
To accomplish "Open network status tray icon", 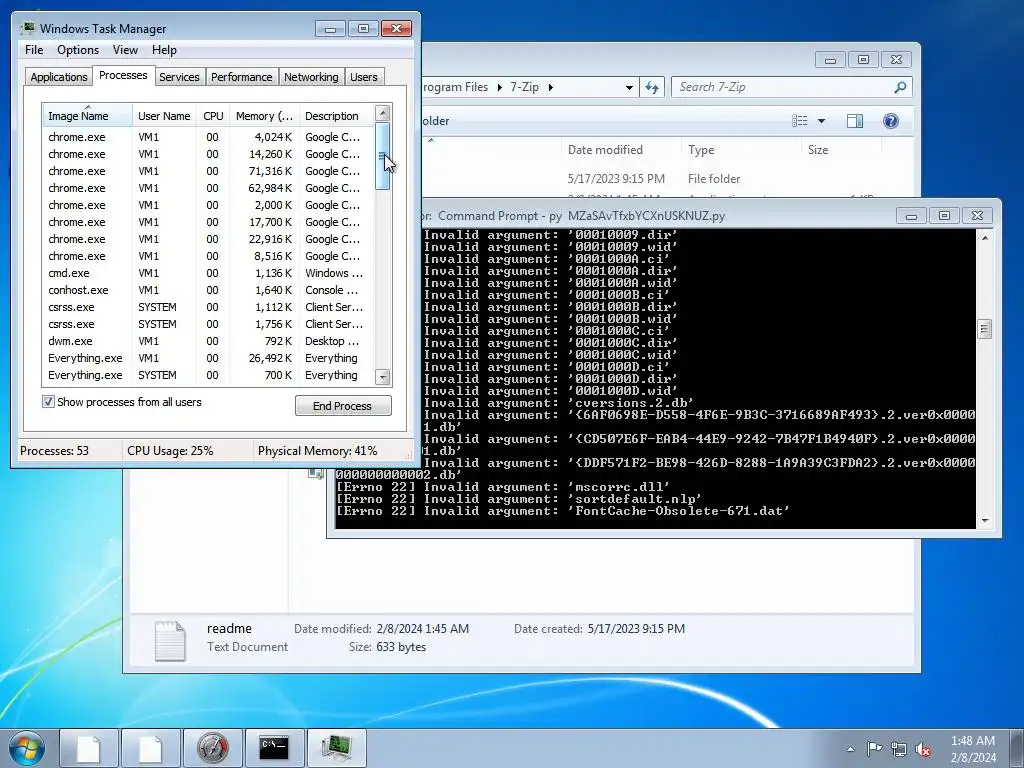I will pyautogui.click(x=899, y=749).
